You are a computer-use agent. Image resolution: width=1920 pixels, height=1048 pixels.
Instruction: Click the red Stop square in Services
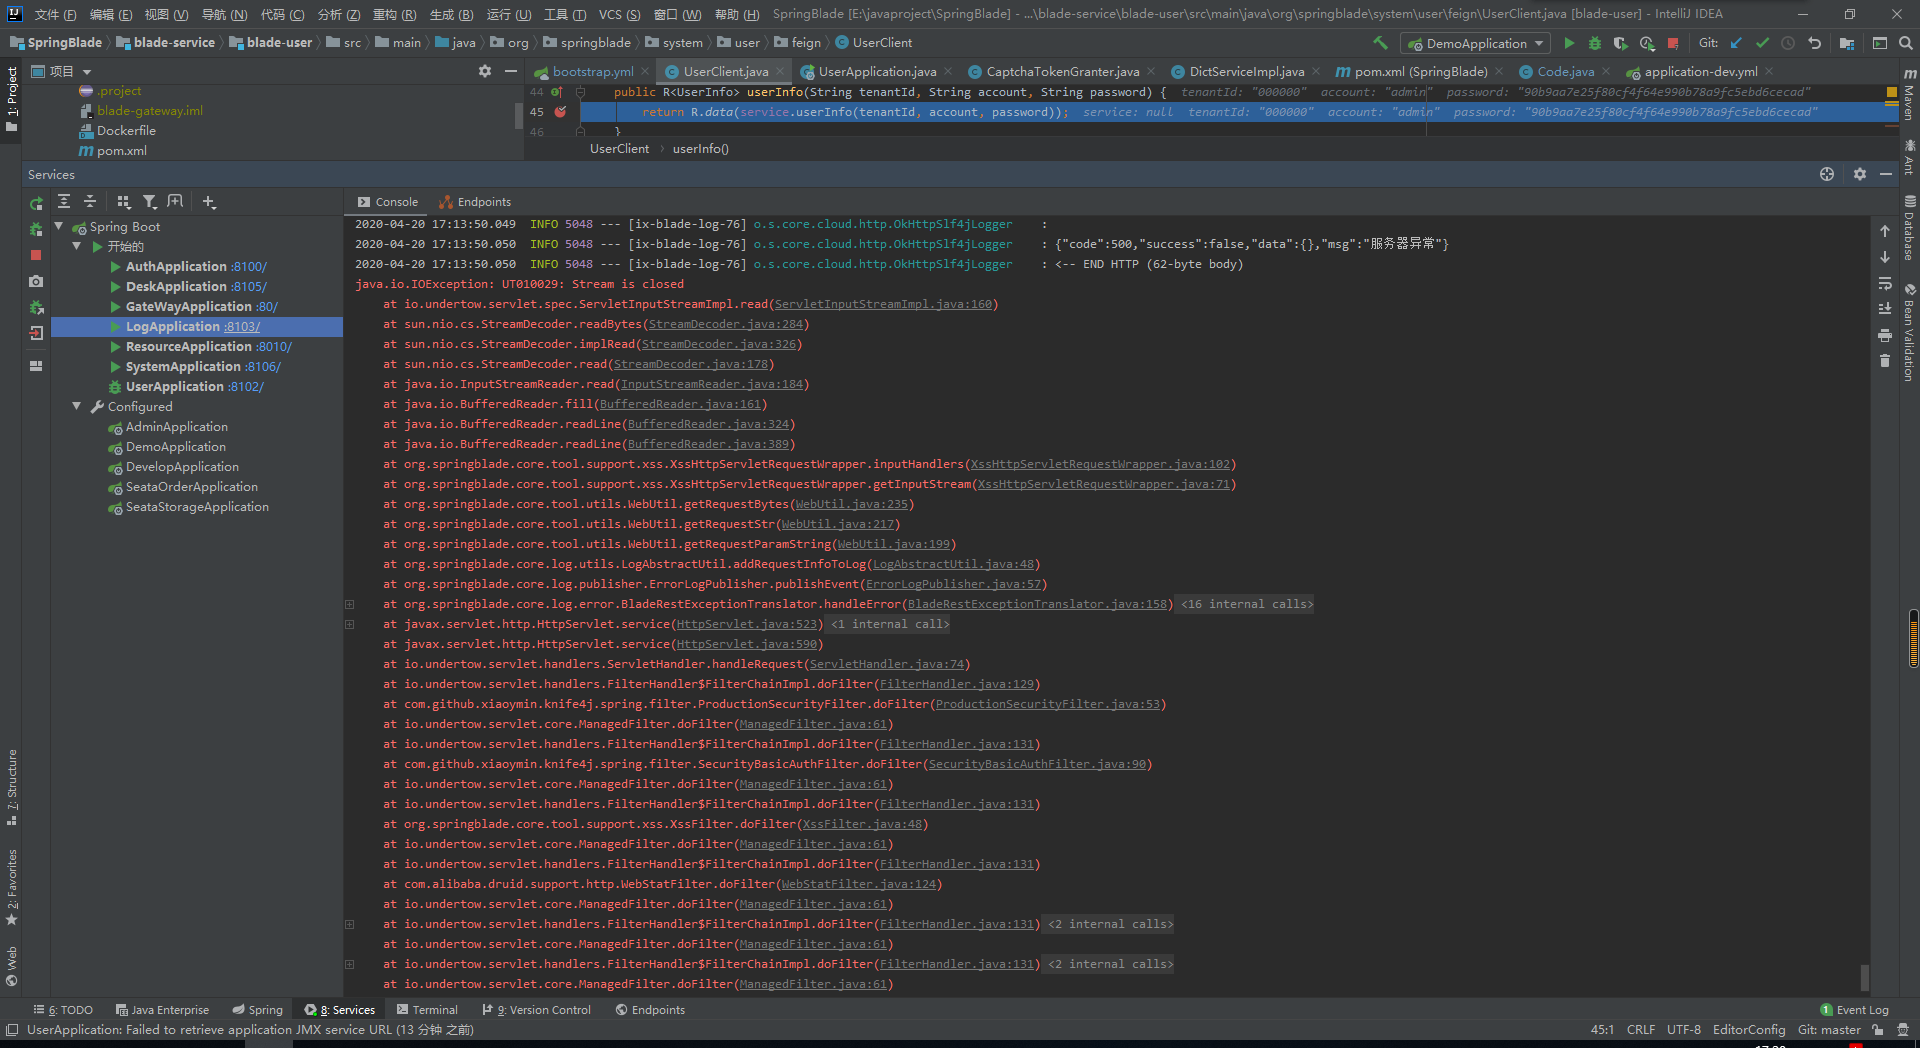click(36, 255)
